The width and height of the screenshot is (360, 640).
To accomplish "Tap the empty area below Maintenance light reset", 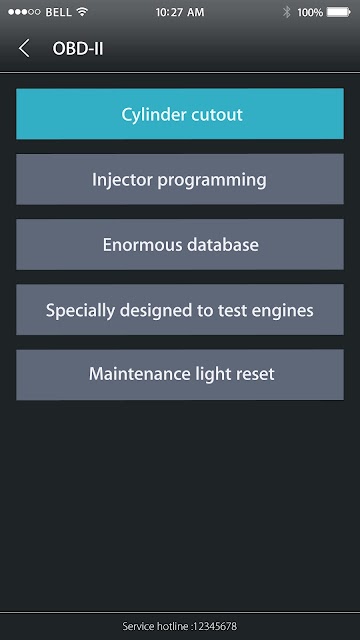I will click(x=180, y=506).
